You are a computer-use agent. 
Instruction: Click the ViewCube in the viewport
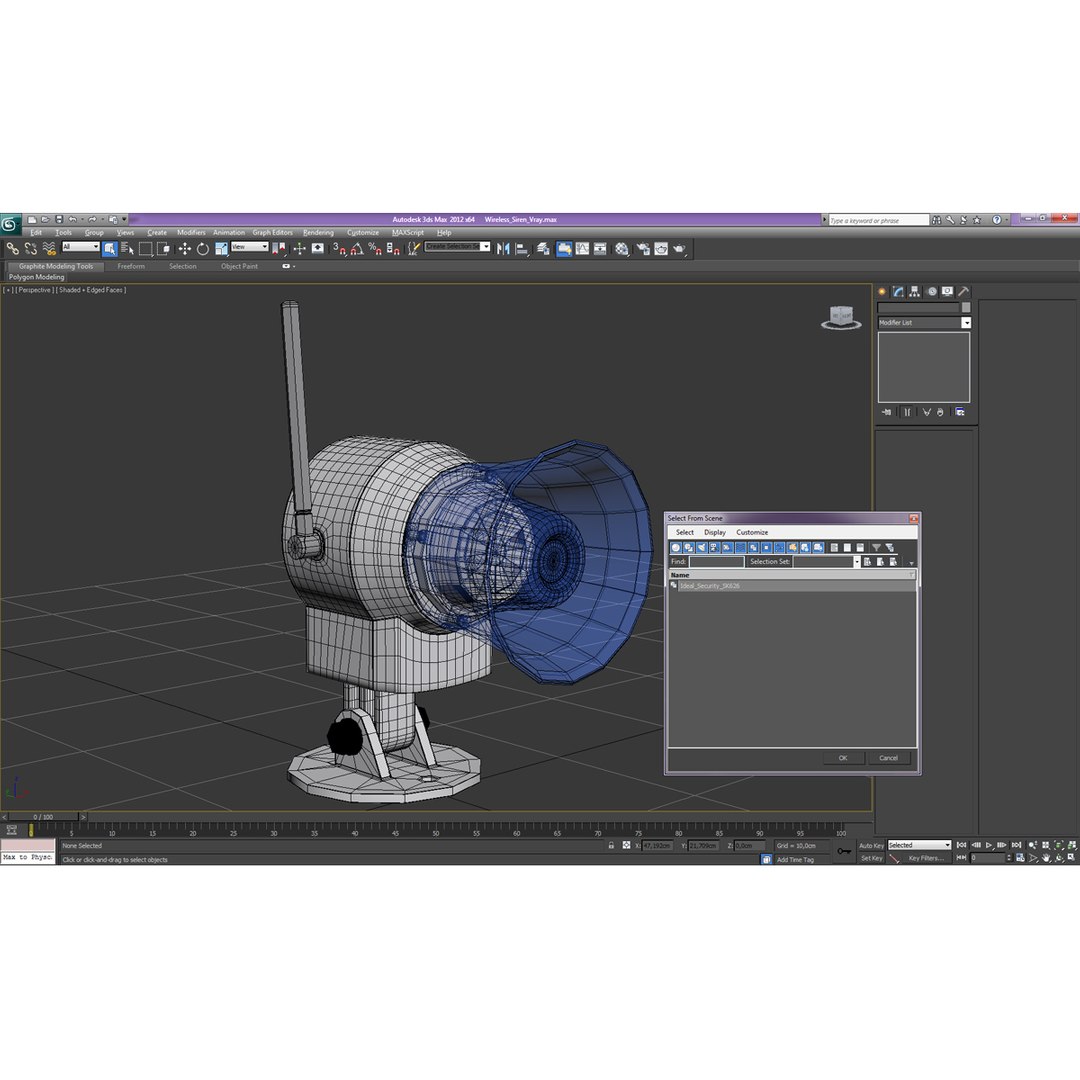tap(841, 318)
